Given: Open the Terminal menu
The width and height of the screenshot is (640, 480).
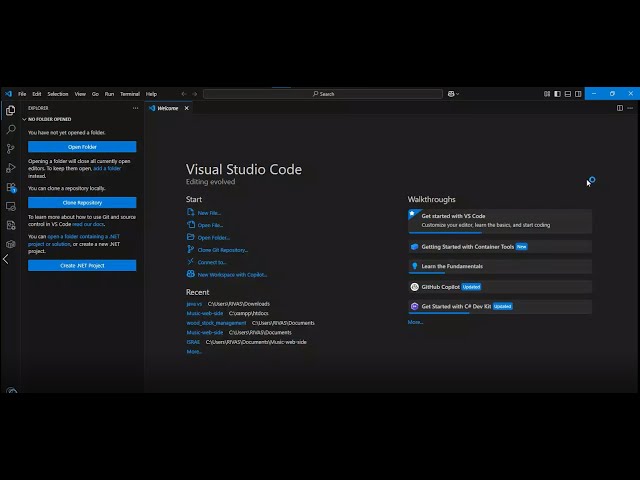Looking at the screenshot, I should point(130,94).
